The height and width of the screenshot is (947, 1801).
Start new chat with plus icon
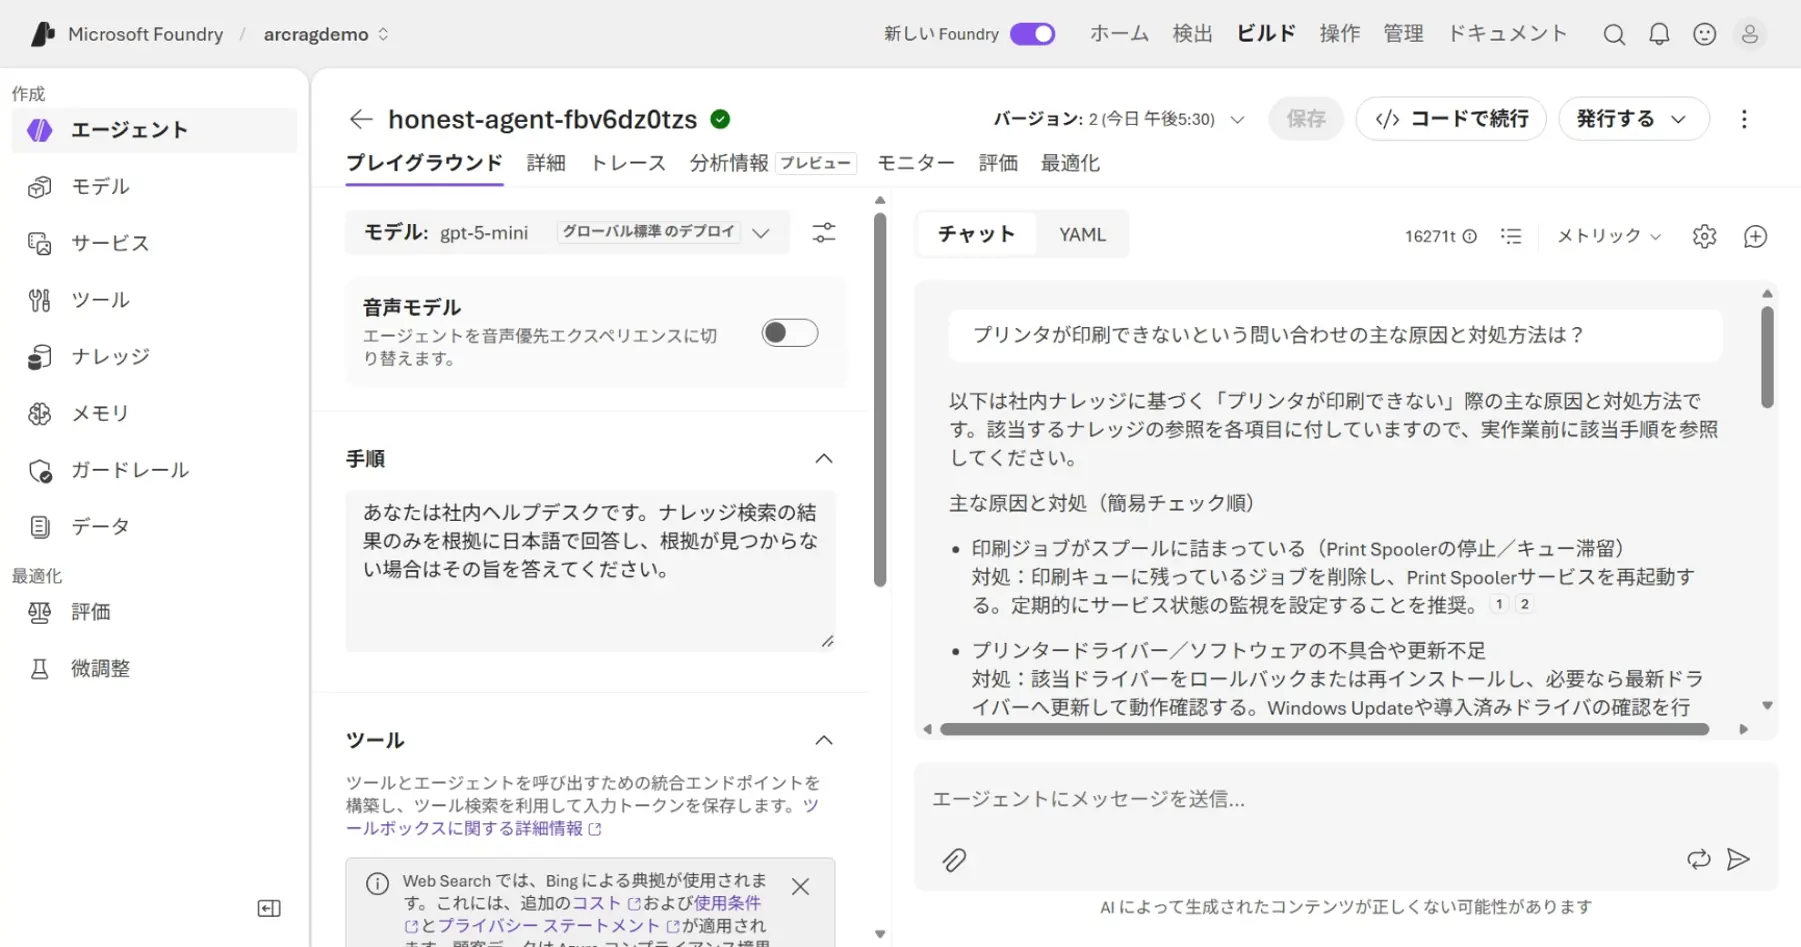point(1755,237)
